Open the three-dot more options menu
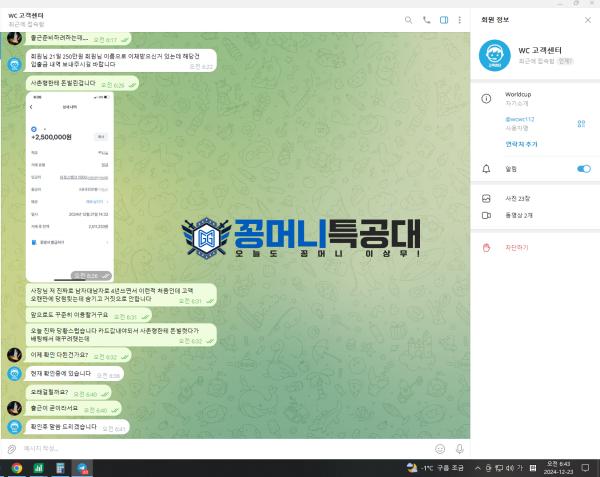Screen dimensions: 600x477 coord(460,20)
